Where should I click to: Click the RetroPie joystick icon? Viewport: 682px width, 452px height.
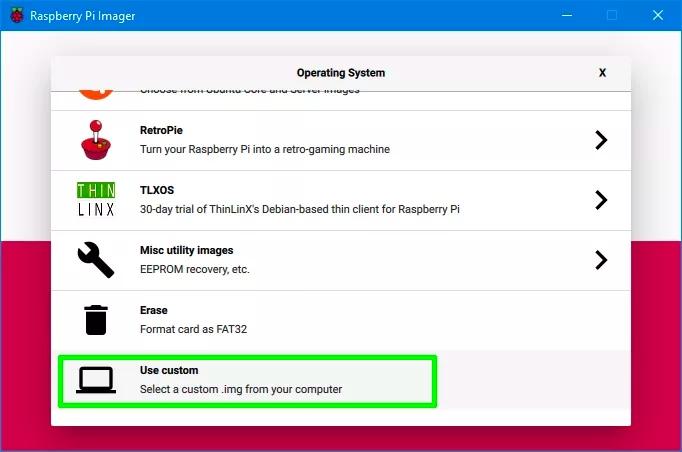tap(96, 140)
